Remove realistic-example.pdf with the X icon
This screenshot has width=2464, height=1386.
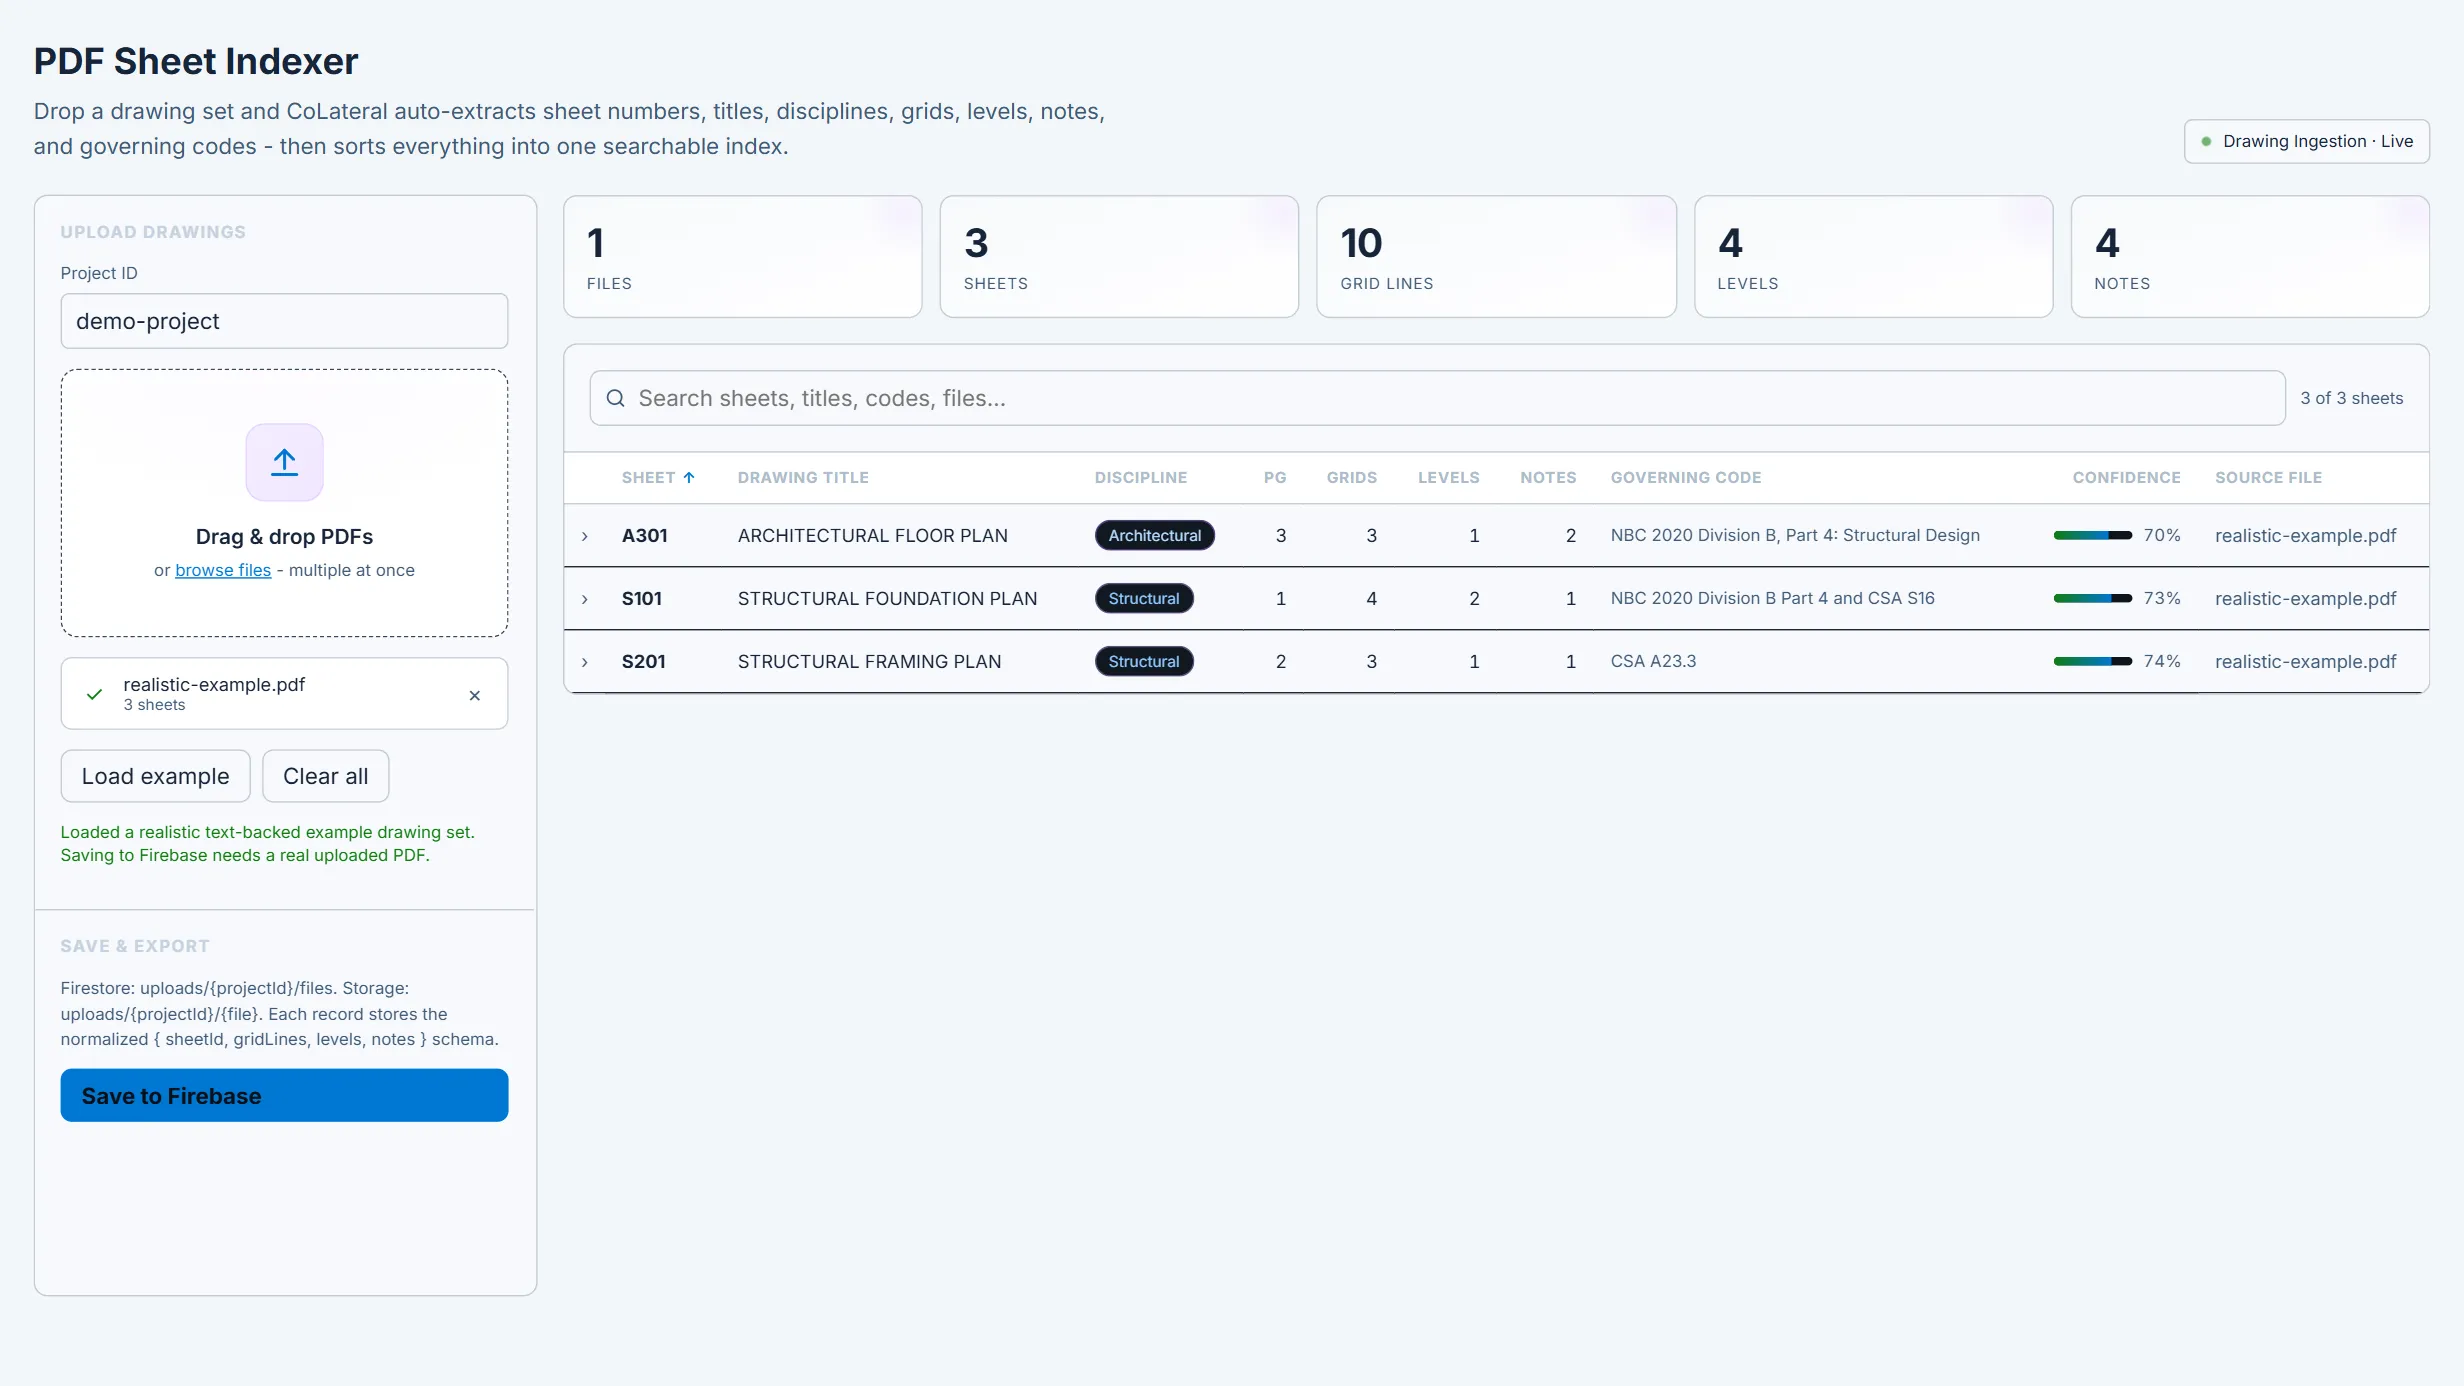(x=475, y=695)
